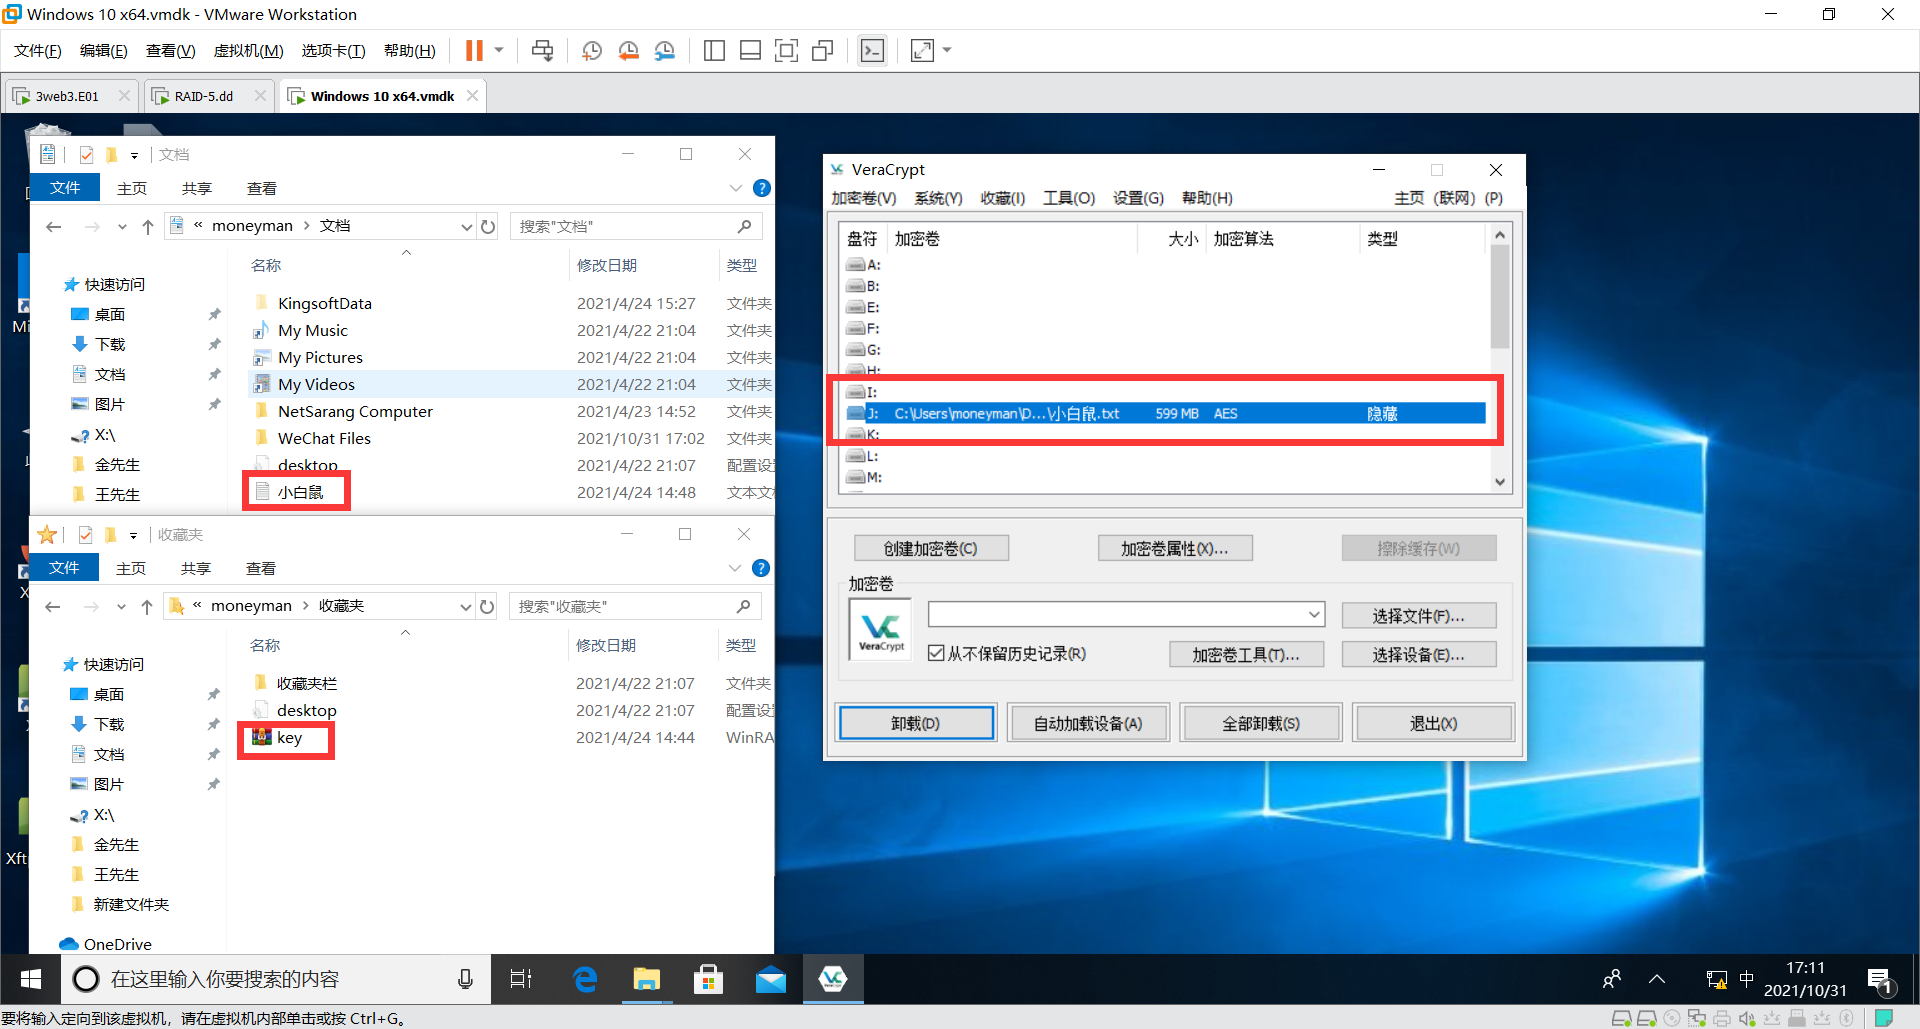The height and width of the screenshot is (1029, 1920).
Task: Open the power options dropdown beside the pause button
Action: point(499,50)
